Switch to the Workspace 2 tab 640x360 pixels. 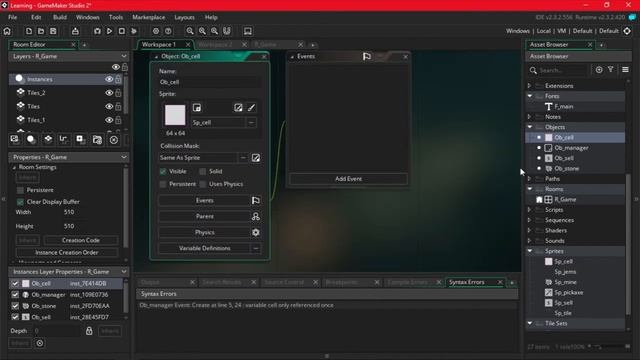[215, 44]
